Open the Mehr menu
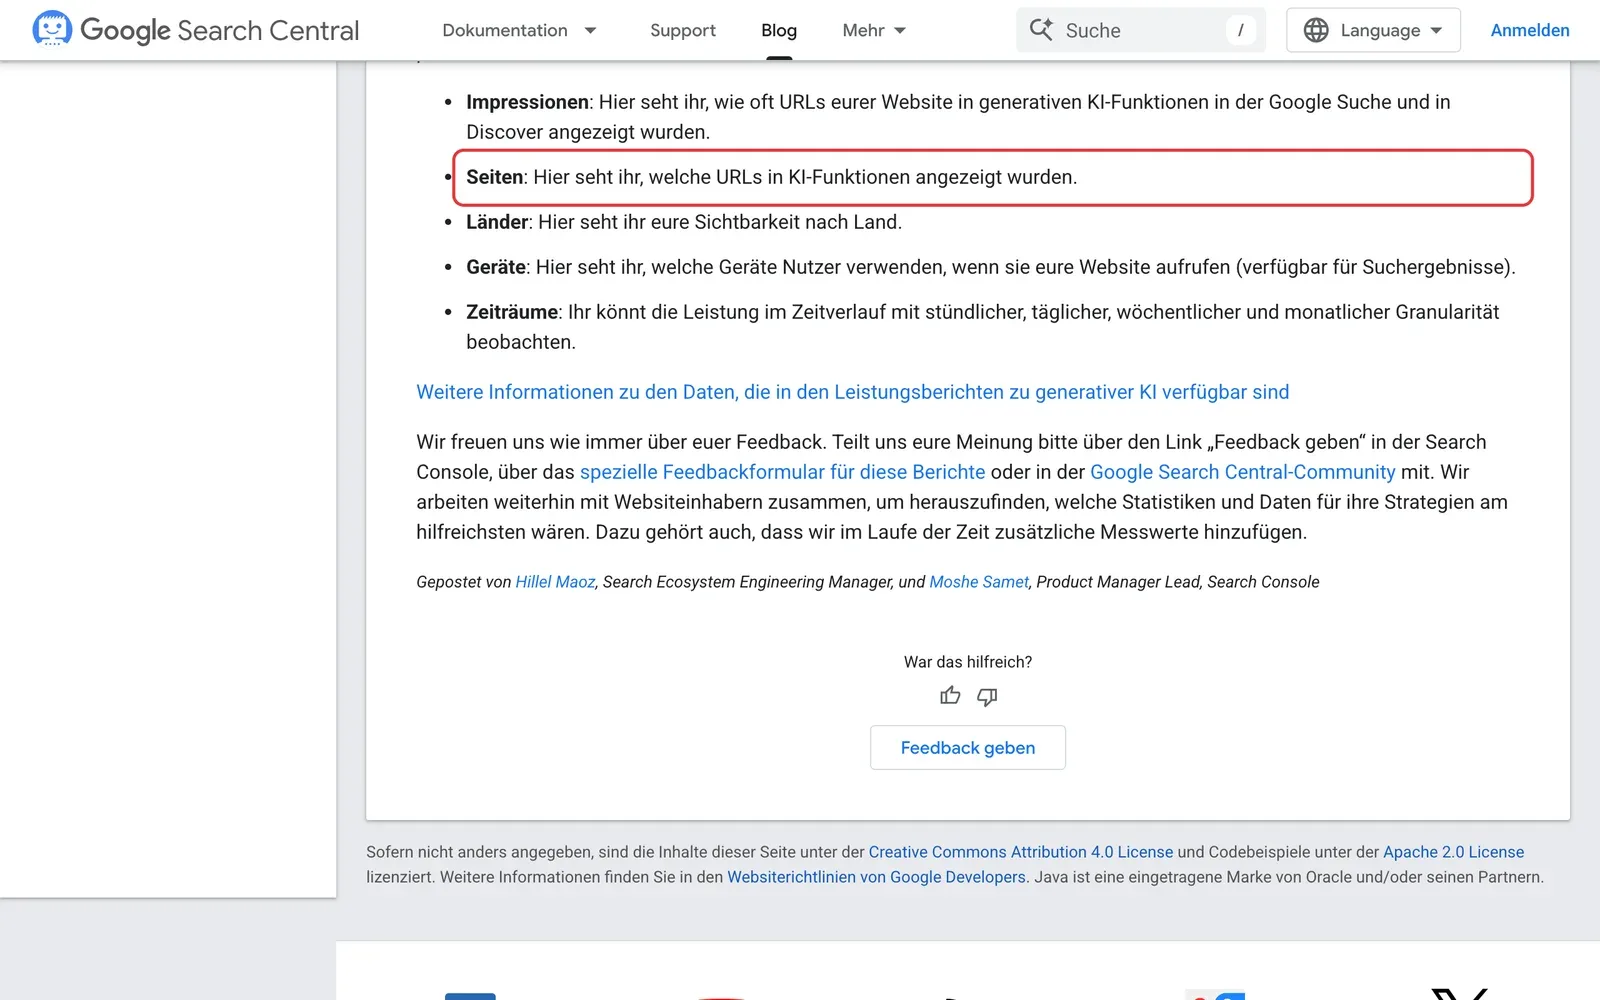 (863, 30)
